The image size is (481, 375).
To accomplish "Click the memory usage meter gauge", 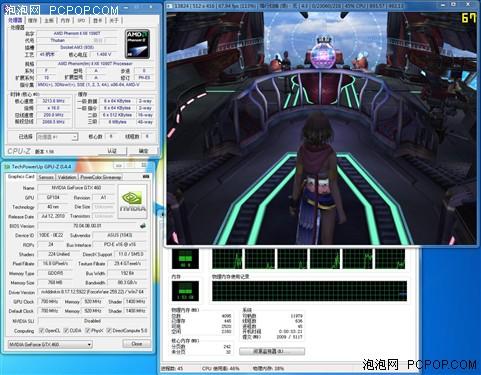I will coord(185,291).
